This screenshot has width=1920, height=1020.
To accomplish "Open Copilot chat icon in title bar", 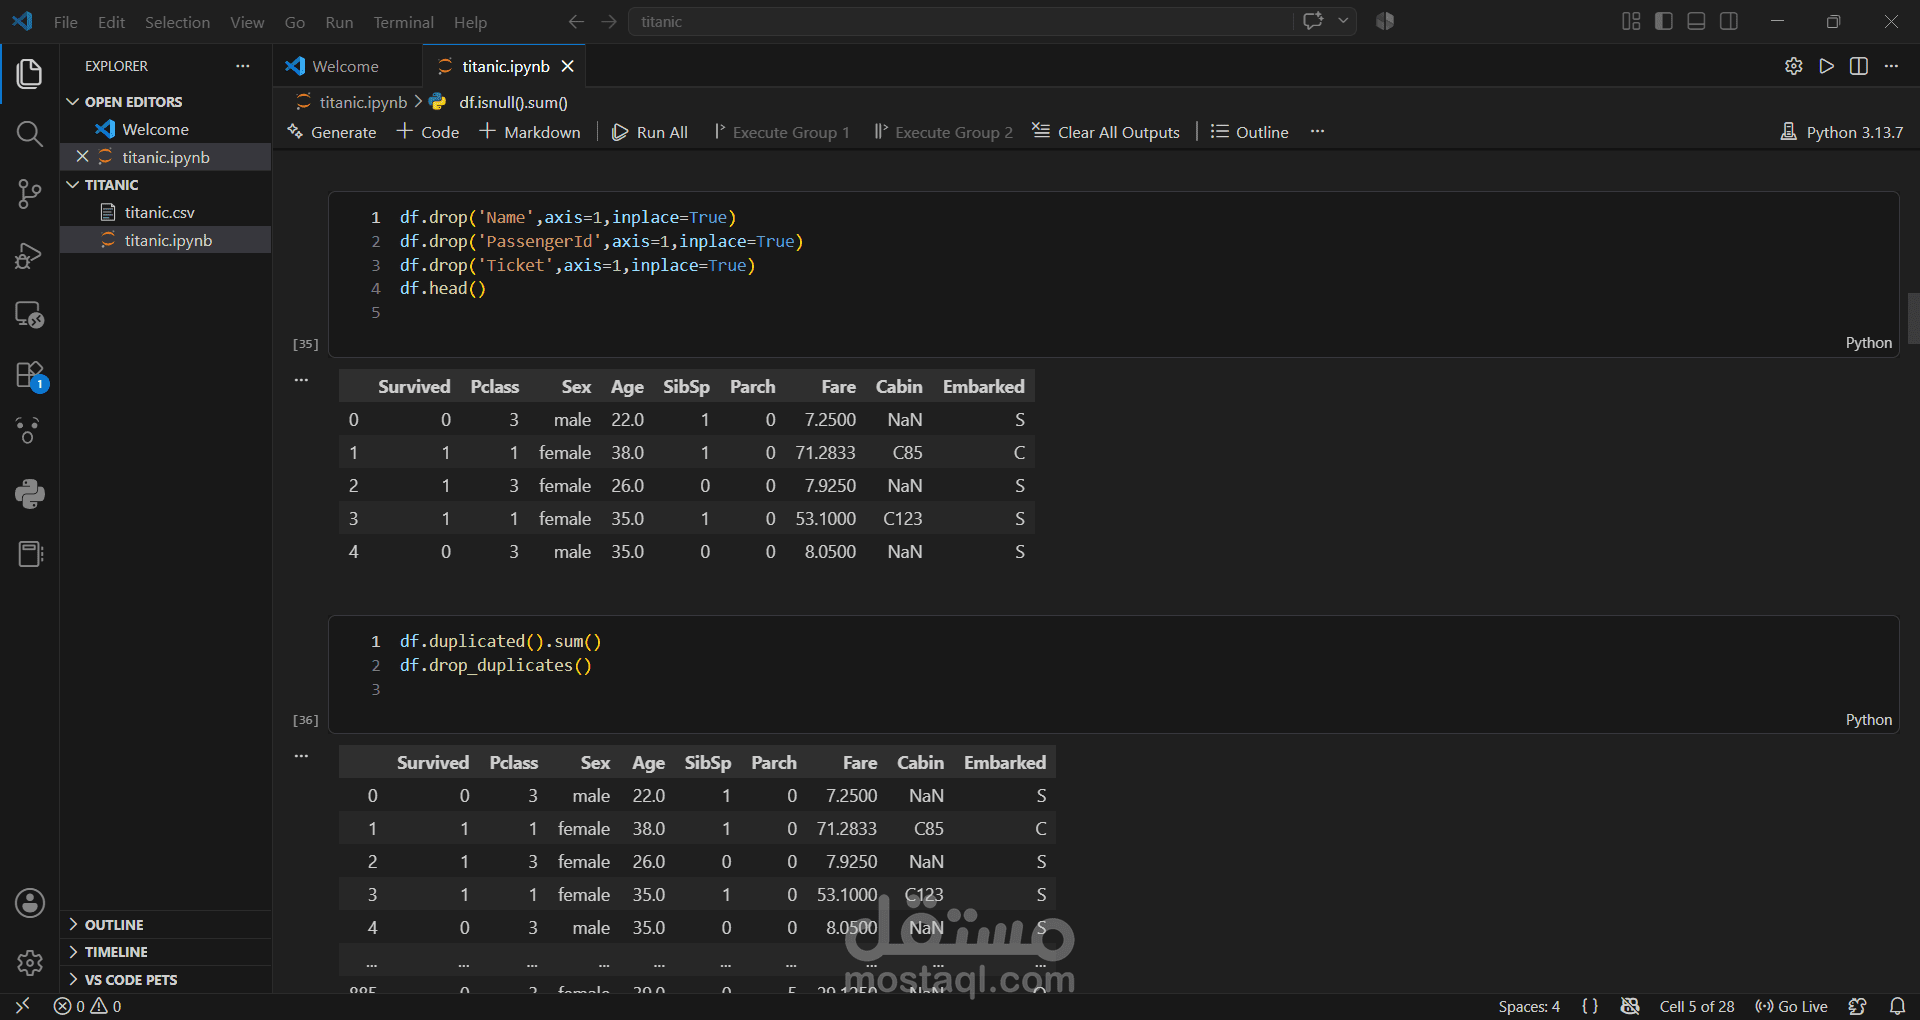I will (x=1313, y=21).
